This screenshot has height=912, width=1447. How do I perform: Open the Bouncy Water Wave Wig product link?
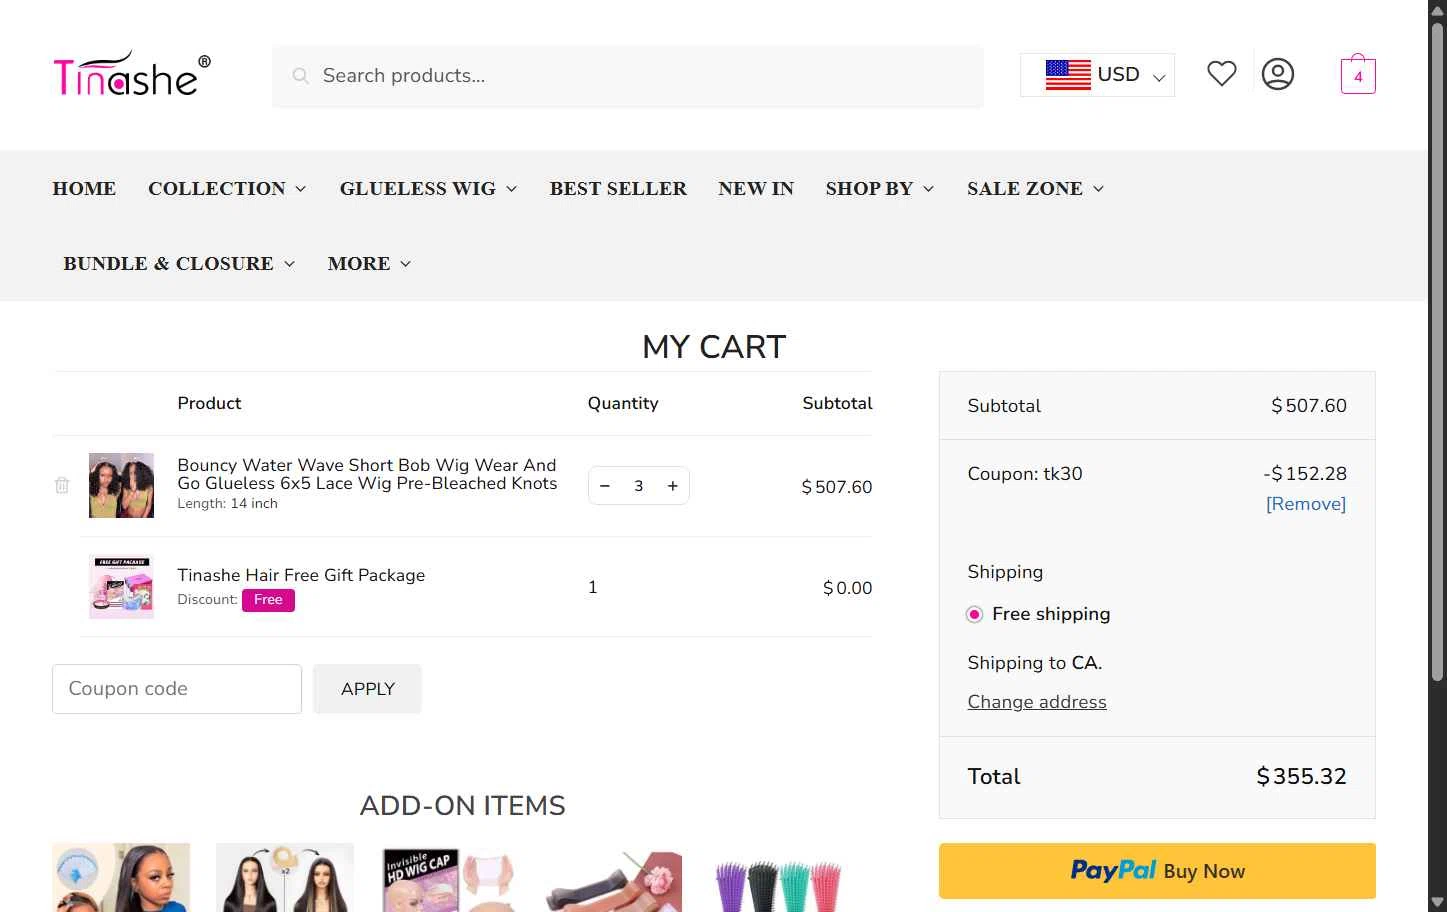point(367,474)
